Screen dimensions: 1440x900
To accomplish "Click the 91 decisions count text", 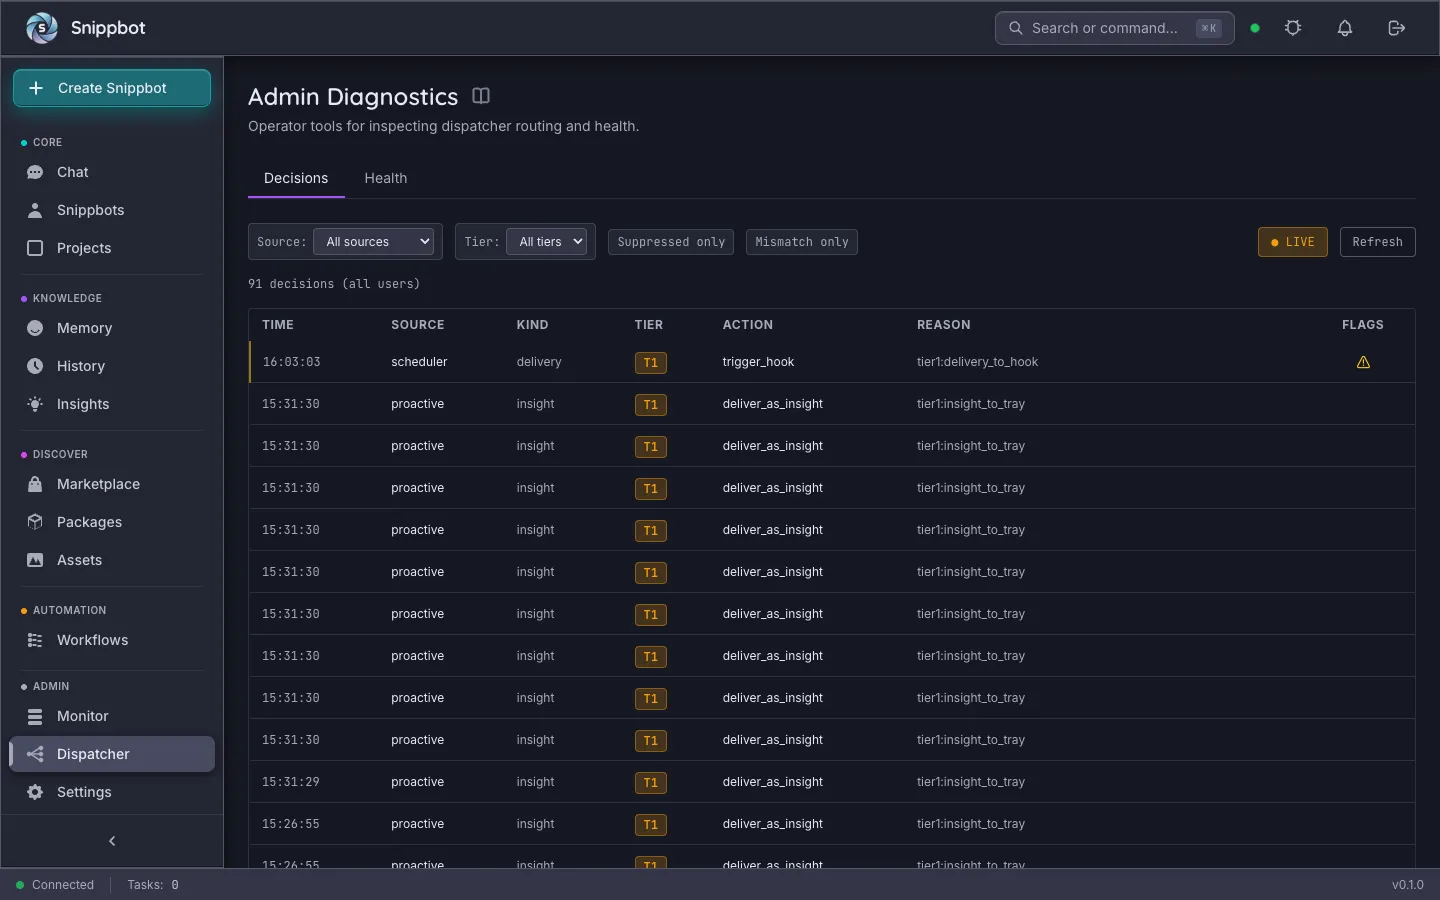I will [x=334, y=284].
